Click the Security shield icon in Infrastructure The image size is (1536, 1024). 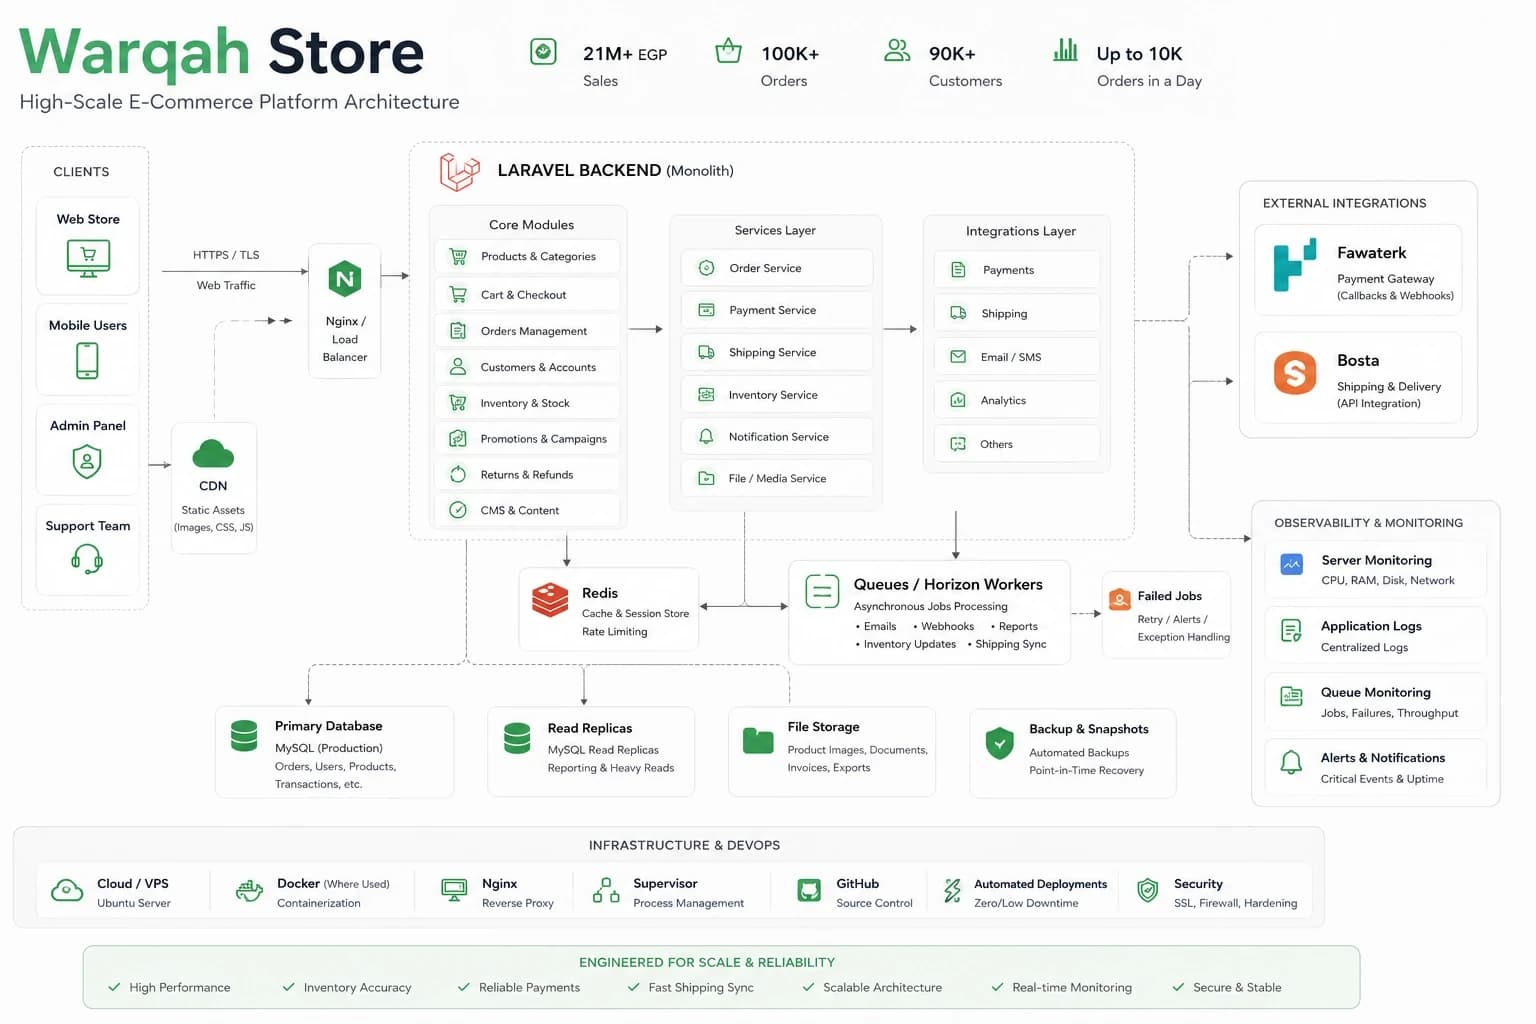(1148, 889)
